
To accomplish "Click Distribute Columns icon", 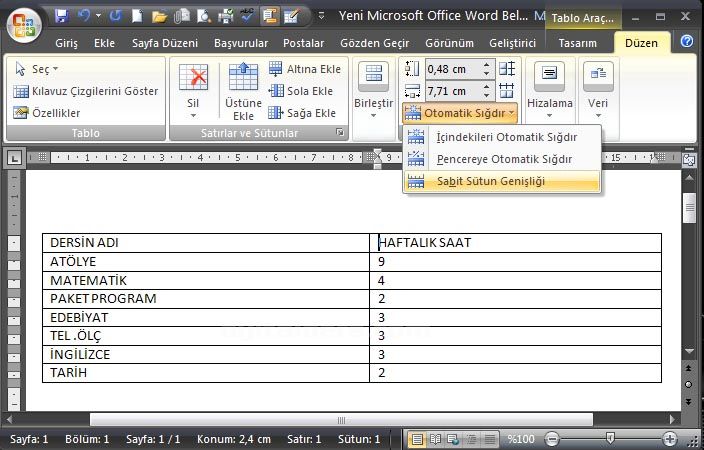I will pos(507,91).
